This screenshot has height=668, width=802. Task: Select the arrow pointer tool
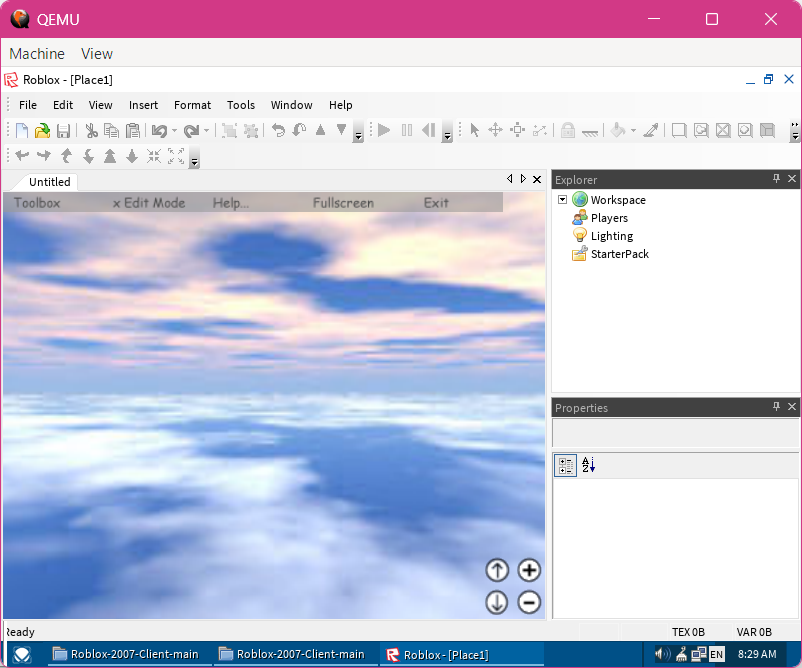(x=475, y=130)
